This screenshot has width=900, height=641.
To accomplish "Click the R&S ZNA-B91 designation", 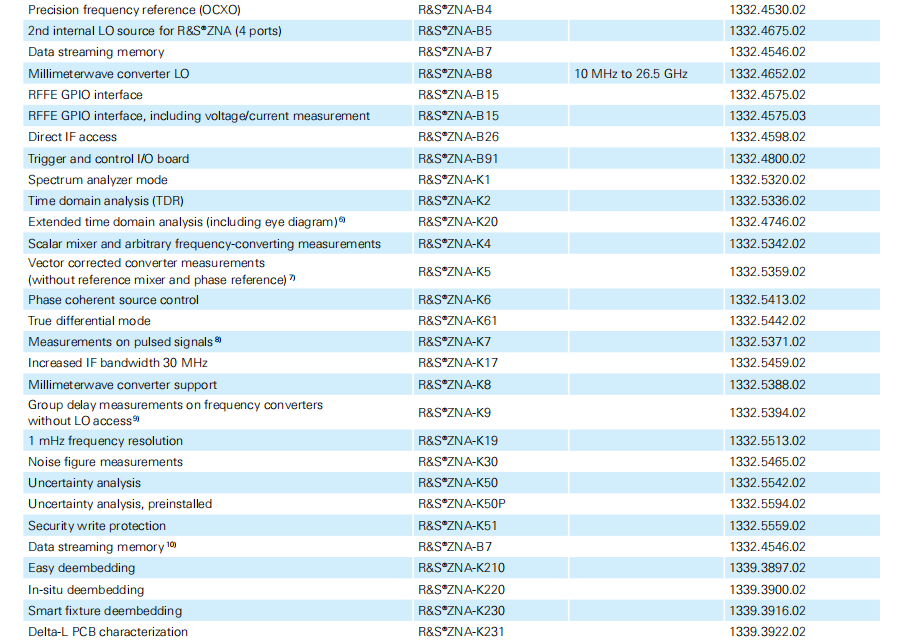I will 458,158.
